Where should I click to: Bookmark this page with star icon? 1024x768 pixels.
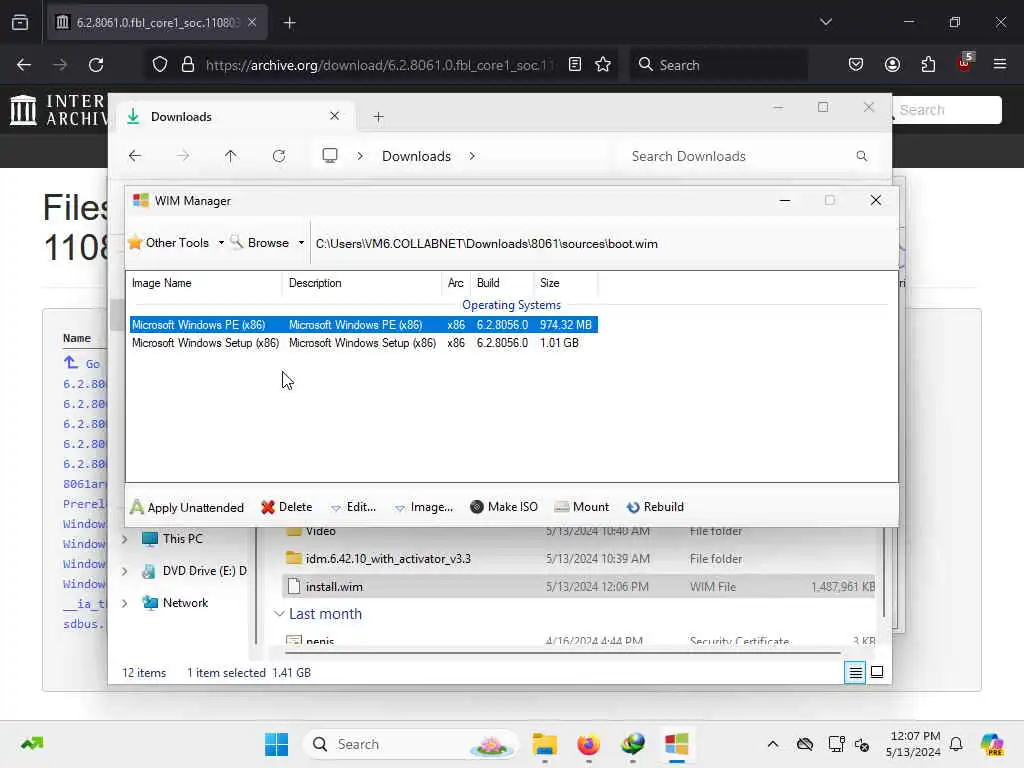coord(603,64)
